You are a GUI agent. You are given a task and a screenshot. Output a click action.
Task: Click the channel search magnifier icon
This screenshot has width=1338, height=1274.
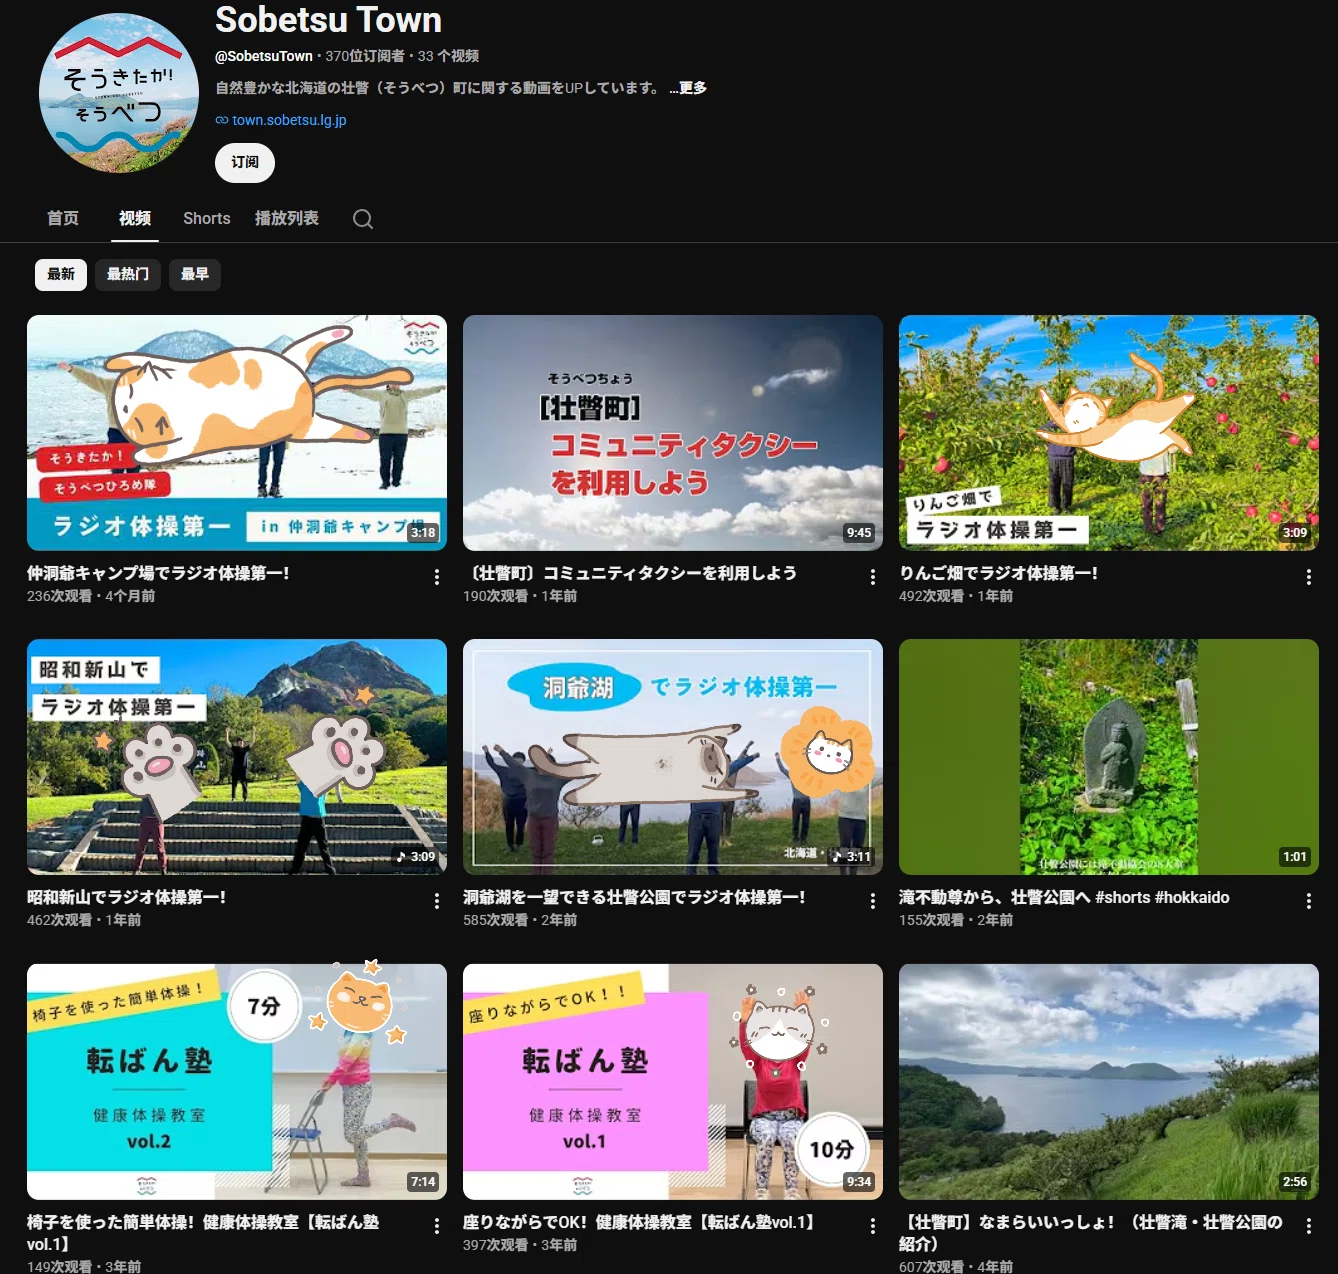tap(363, 219)
